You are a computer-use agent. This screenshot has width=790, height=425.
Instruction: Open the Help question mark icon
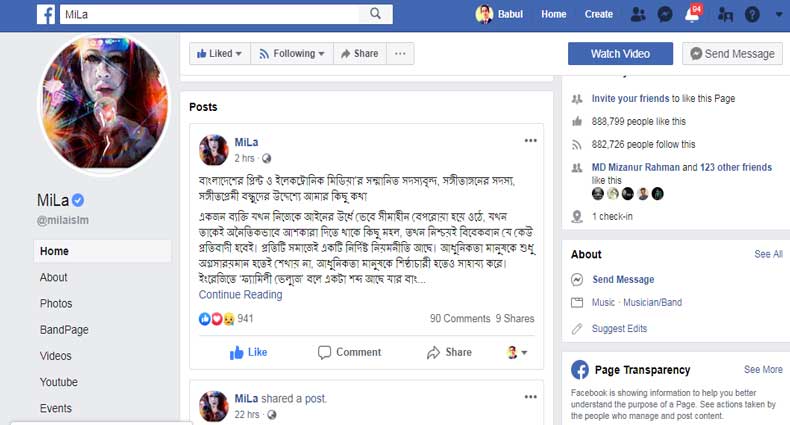coord(752,14)
